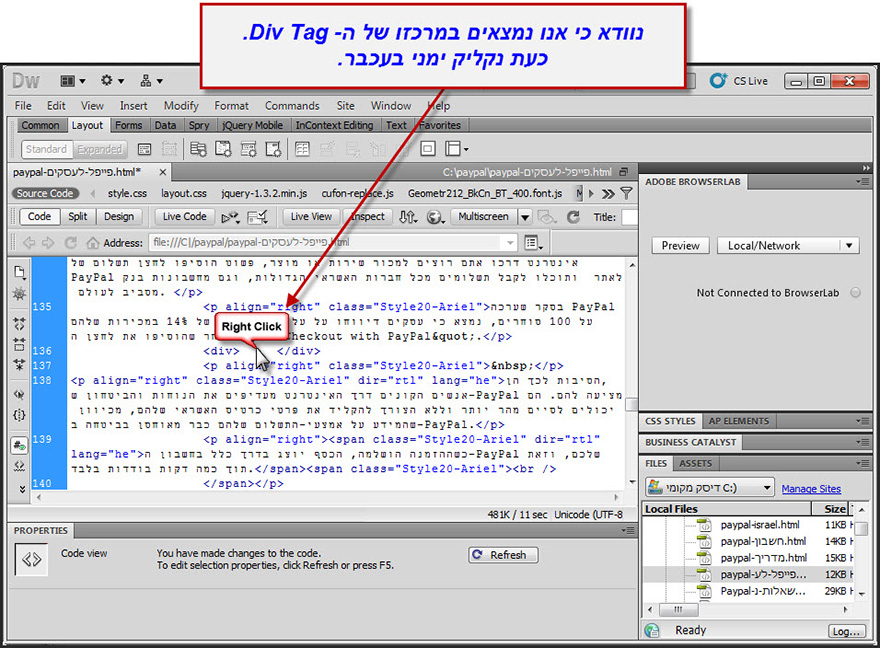Viewport: 880px width, 648px height.
Task: Click the Live Code options arrow icon
Action: pos(230,217)
